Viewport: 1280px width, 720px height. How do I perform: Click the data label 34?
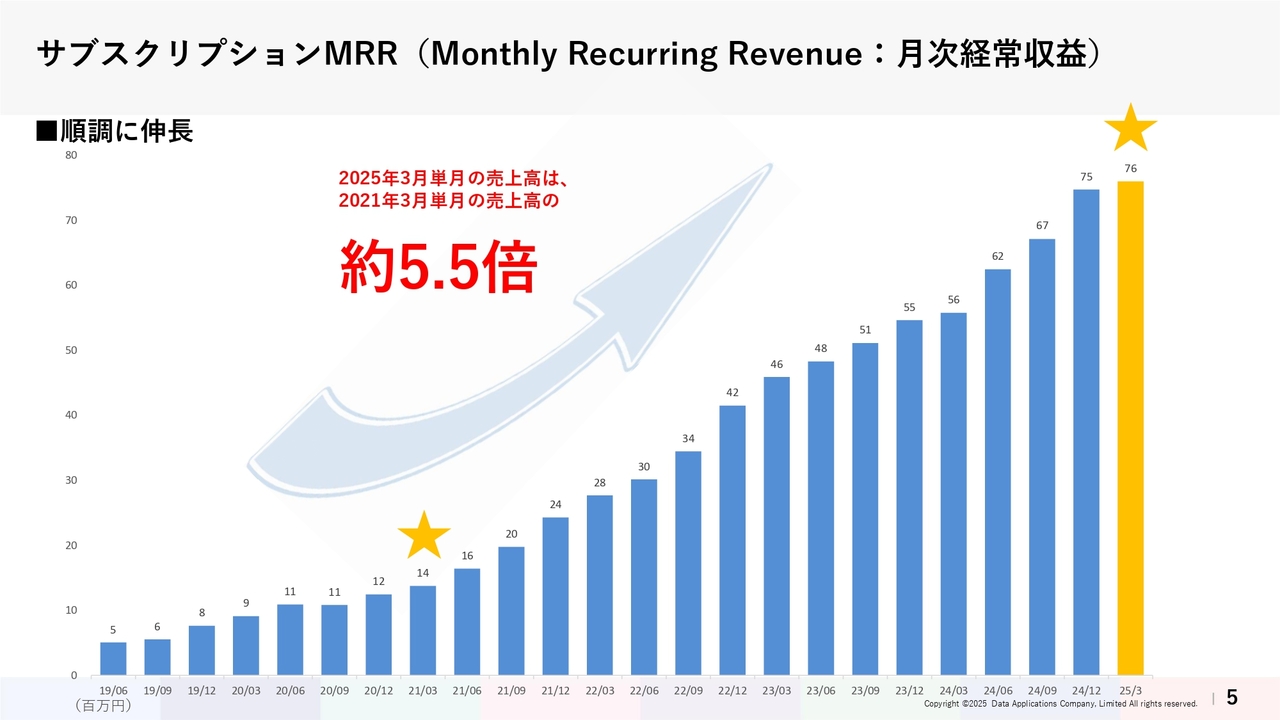pyautogui.click(x=688, y=438)
